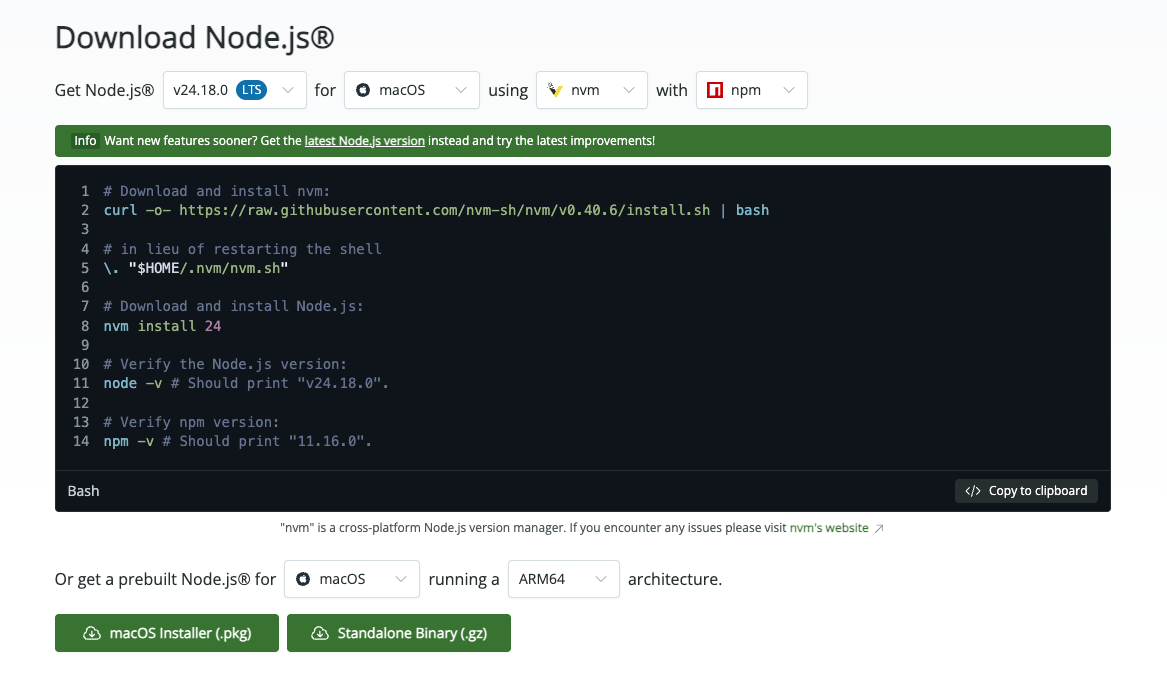This screenshot has height=676, width=1167.
Task: Click the '# in lieu of restarting the shell' comment
Action: point(243,249)
